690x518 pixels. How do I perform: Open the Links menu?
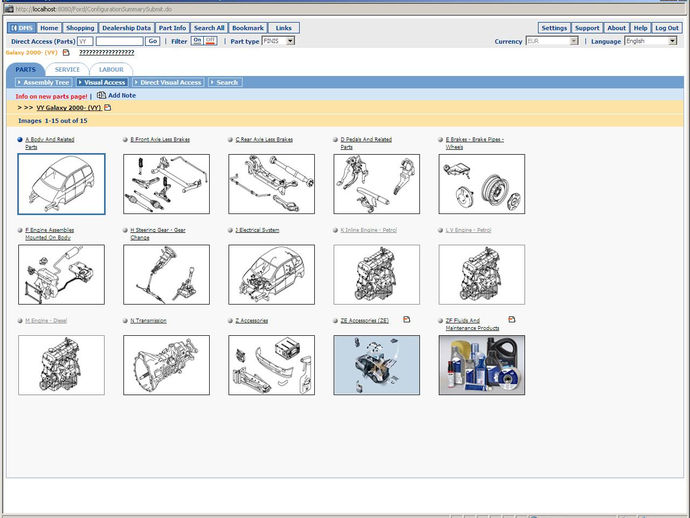pyautogui.click(x=283, y=28)
